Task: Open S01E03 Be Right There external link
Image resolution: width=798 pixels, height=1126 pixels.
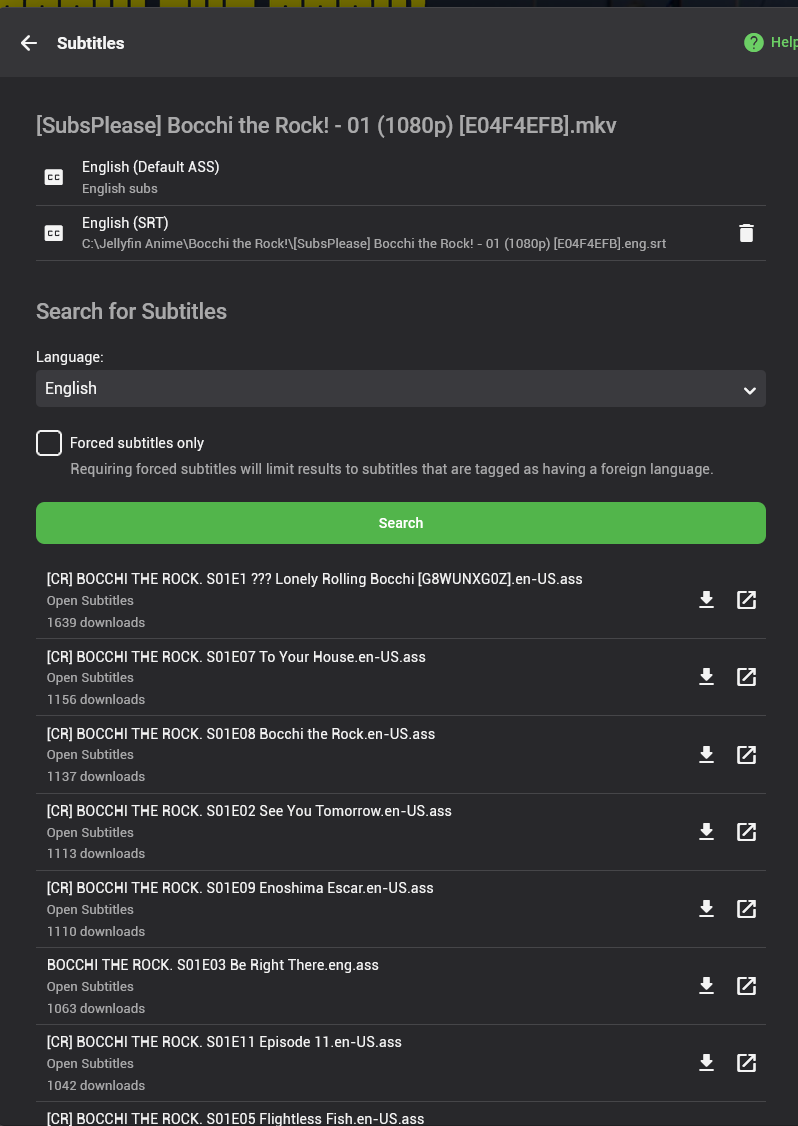Action: [x=746, y=985]
